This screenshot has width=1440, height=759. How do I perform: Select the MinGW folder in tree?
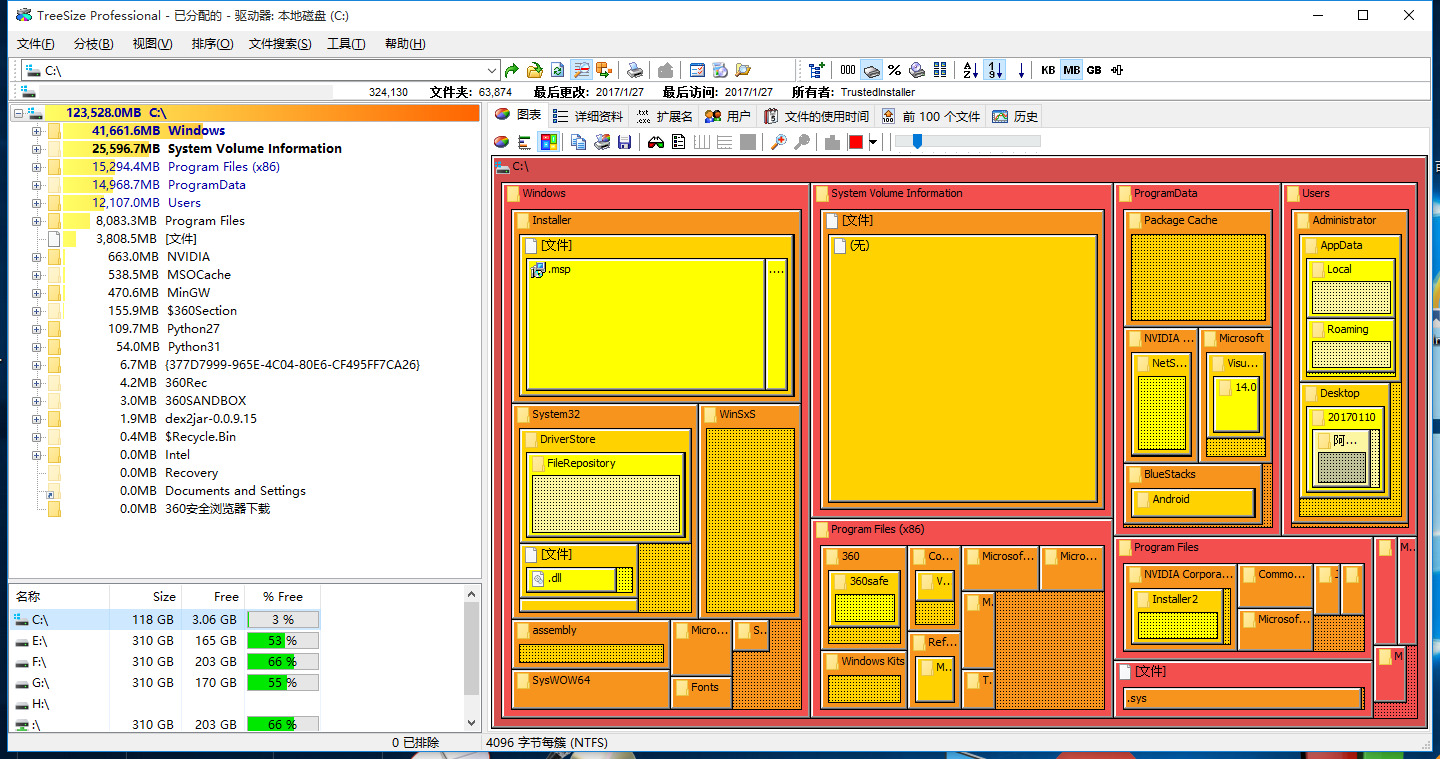188,293
